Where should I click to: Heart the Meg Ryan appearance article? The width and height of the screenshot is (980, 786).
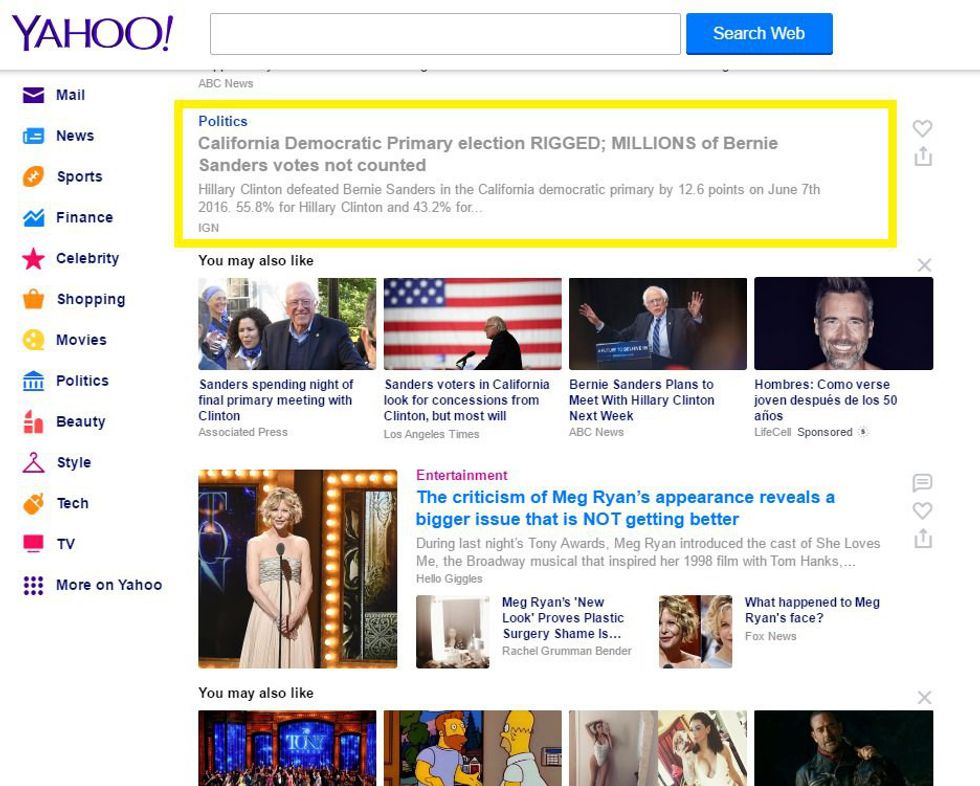tap(923, 511)
